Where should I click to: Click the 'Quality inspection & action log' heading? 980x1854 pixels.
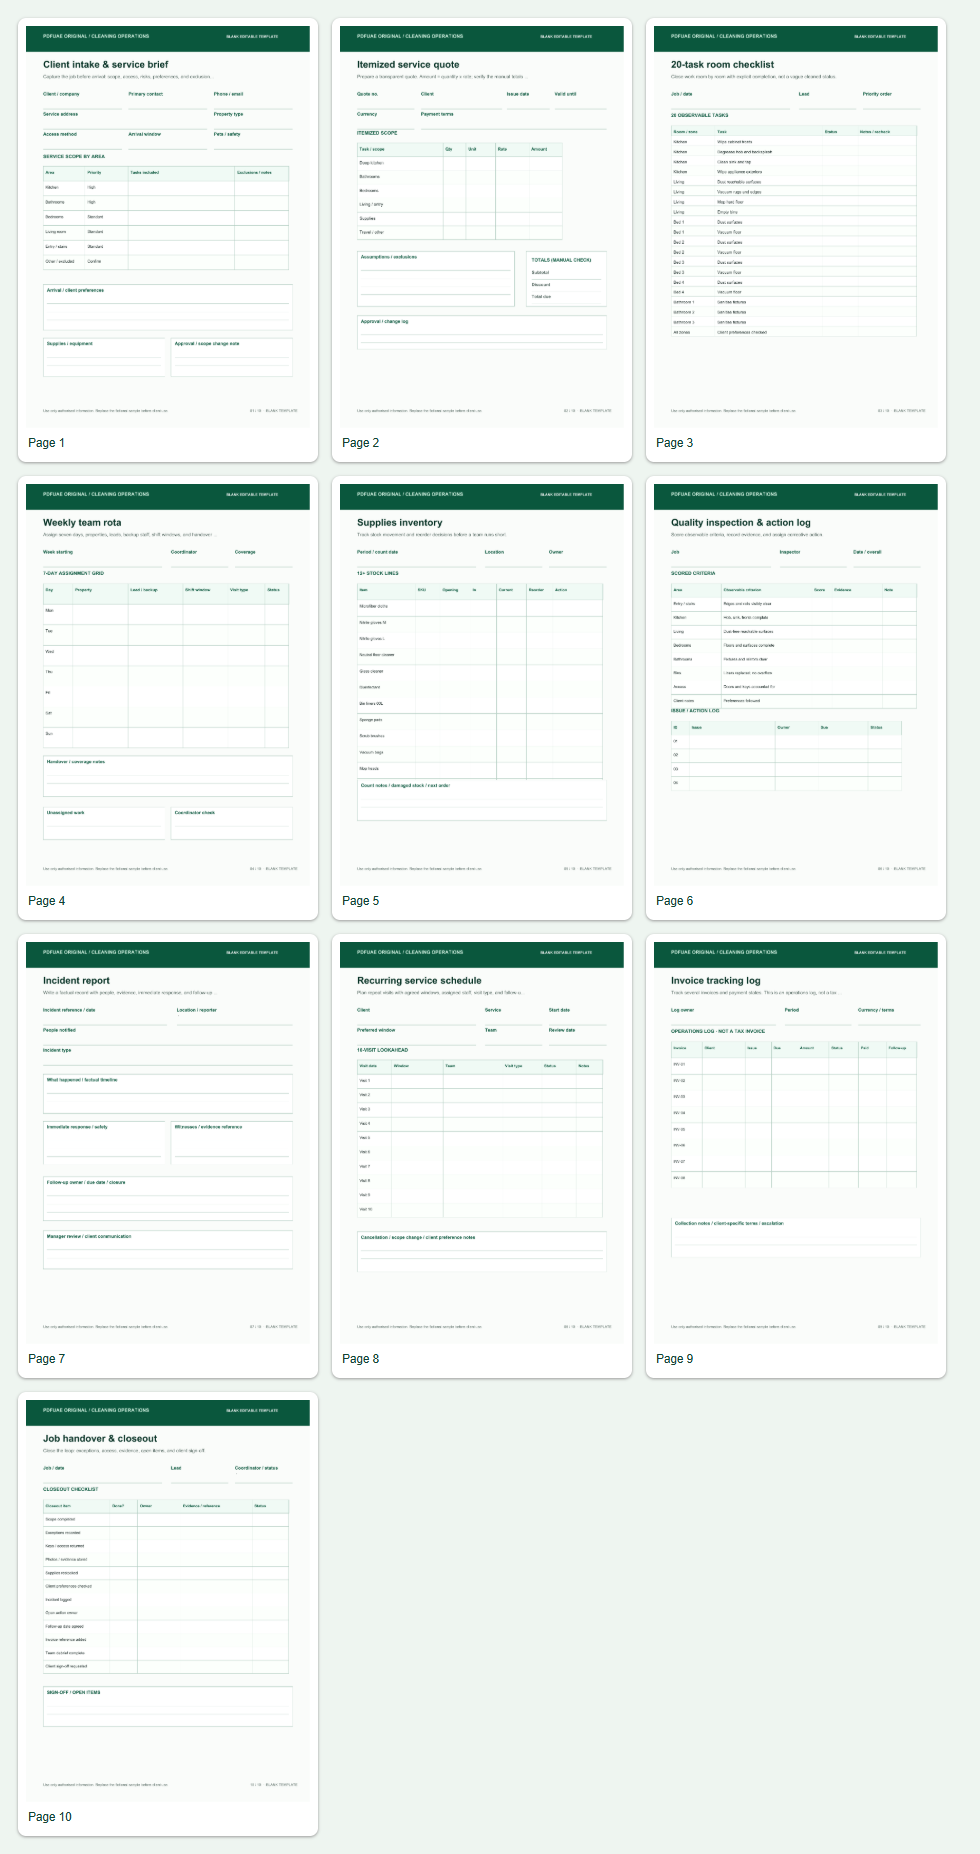click(x=741, y=522)
